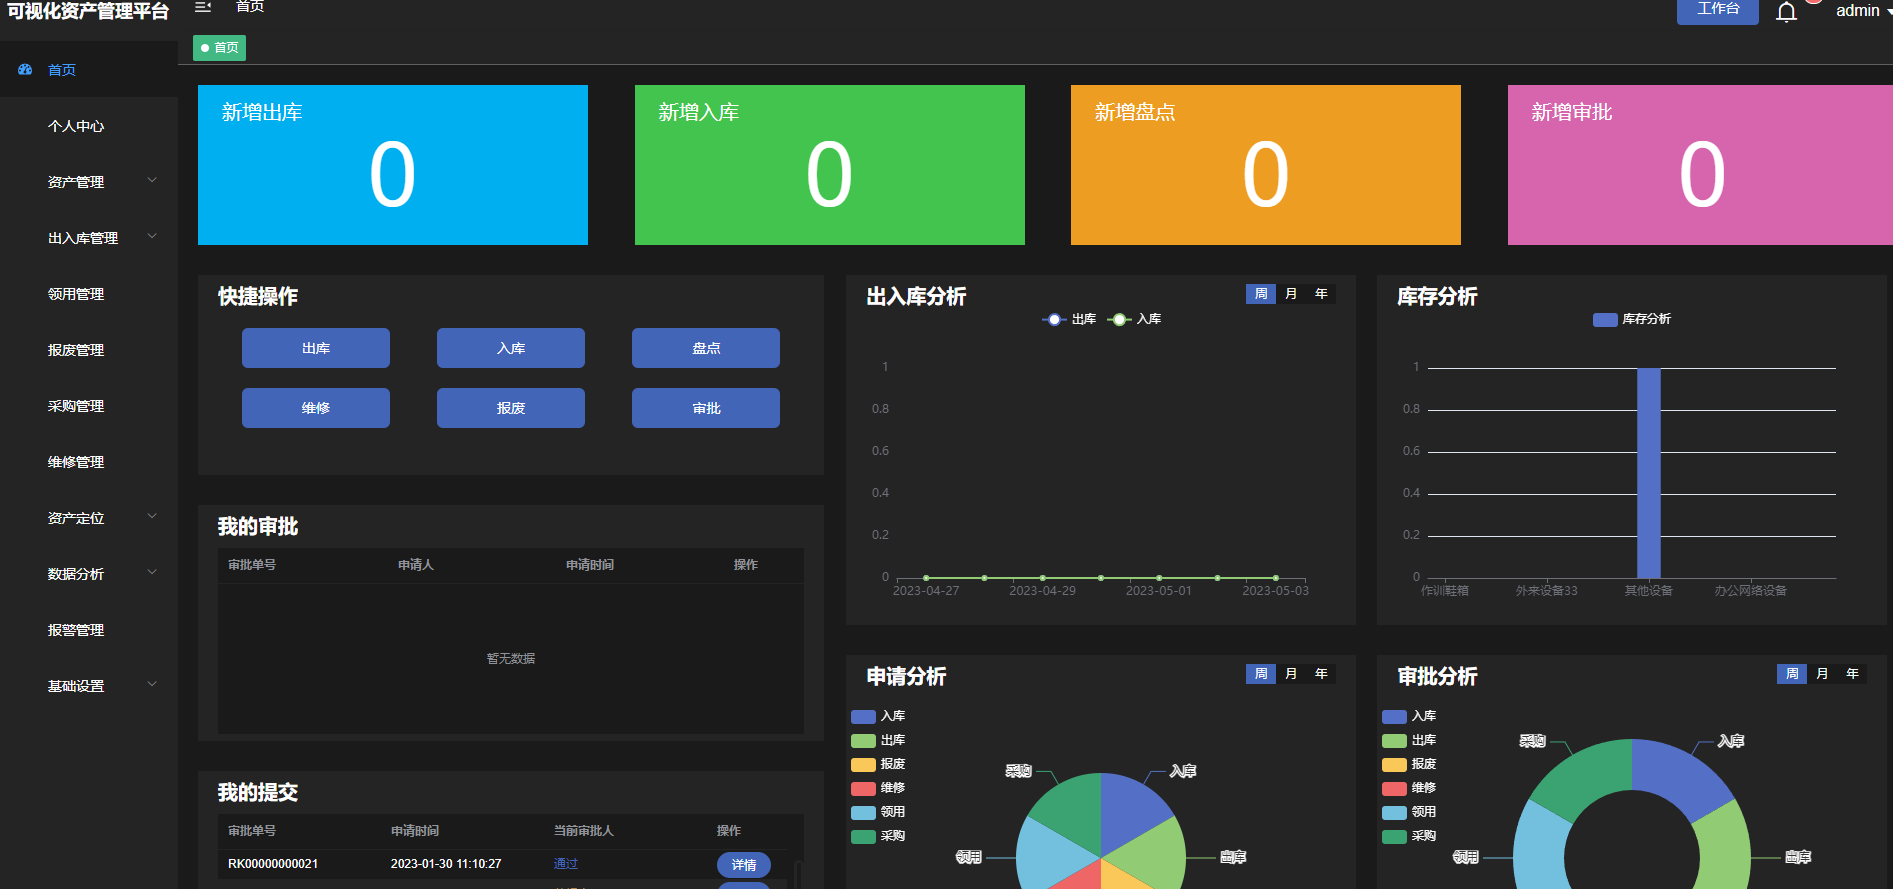Viewport: 1893px width, 889px height.
Task: Click 入库 quick action button
Action: pos(511,348)
